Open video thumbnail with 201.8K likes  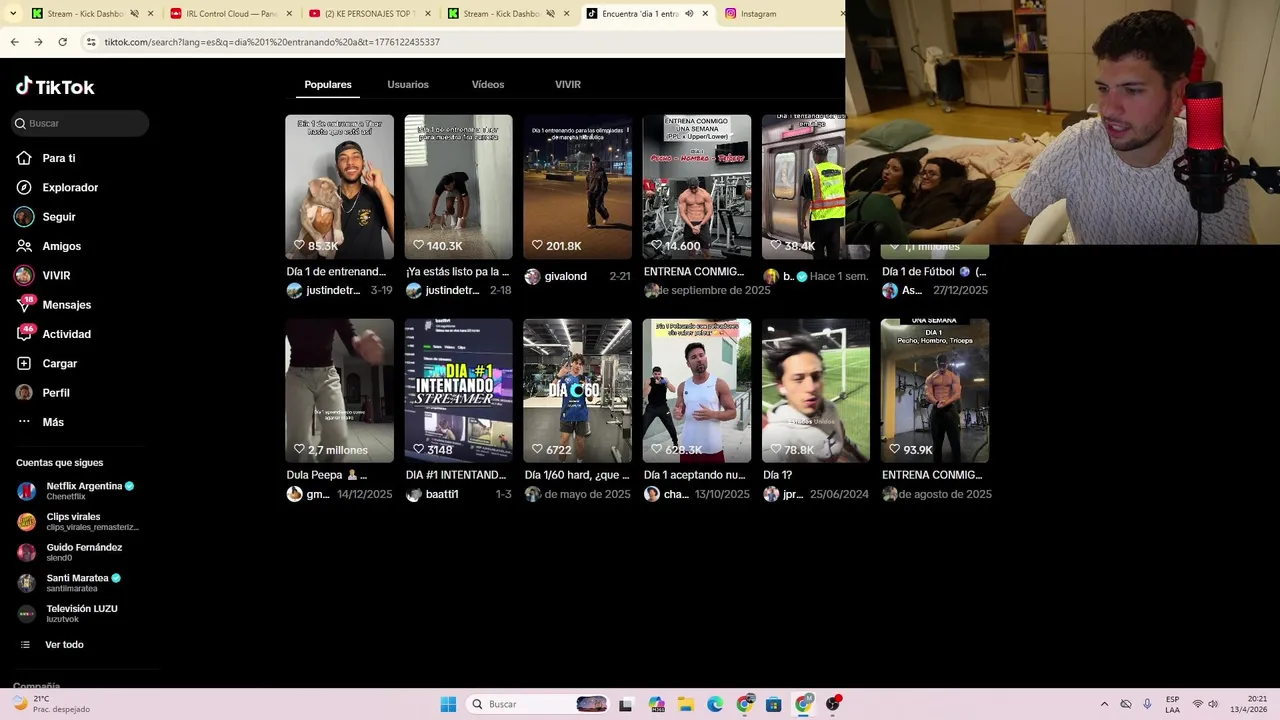pyautogui.click(x=577, y=187)
